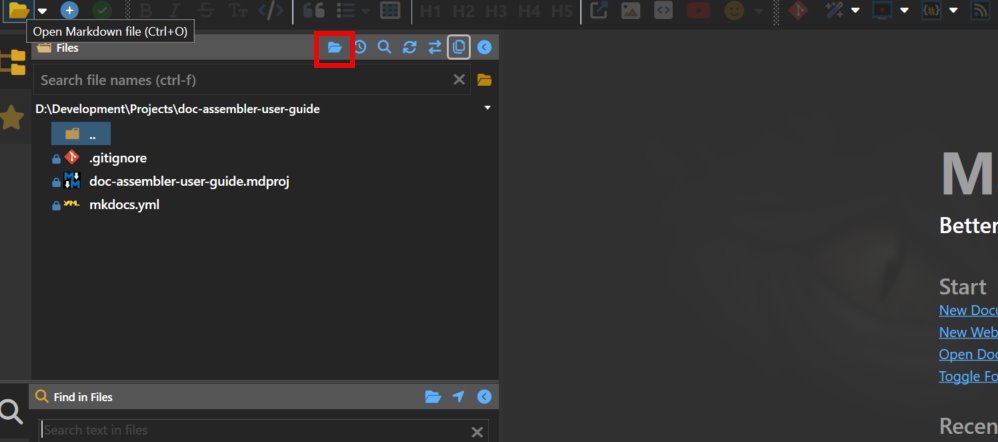The height and width of the screenshot is (442, 998).
Task: Select the folder tree sidebar tab
Action: point(12,62)
